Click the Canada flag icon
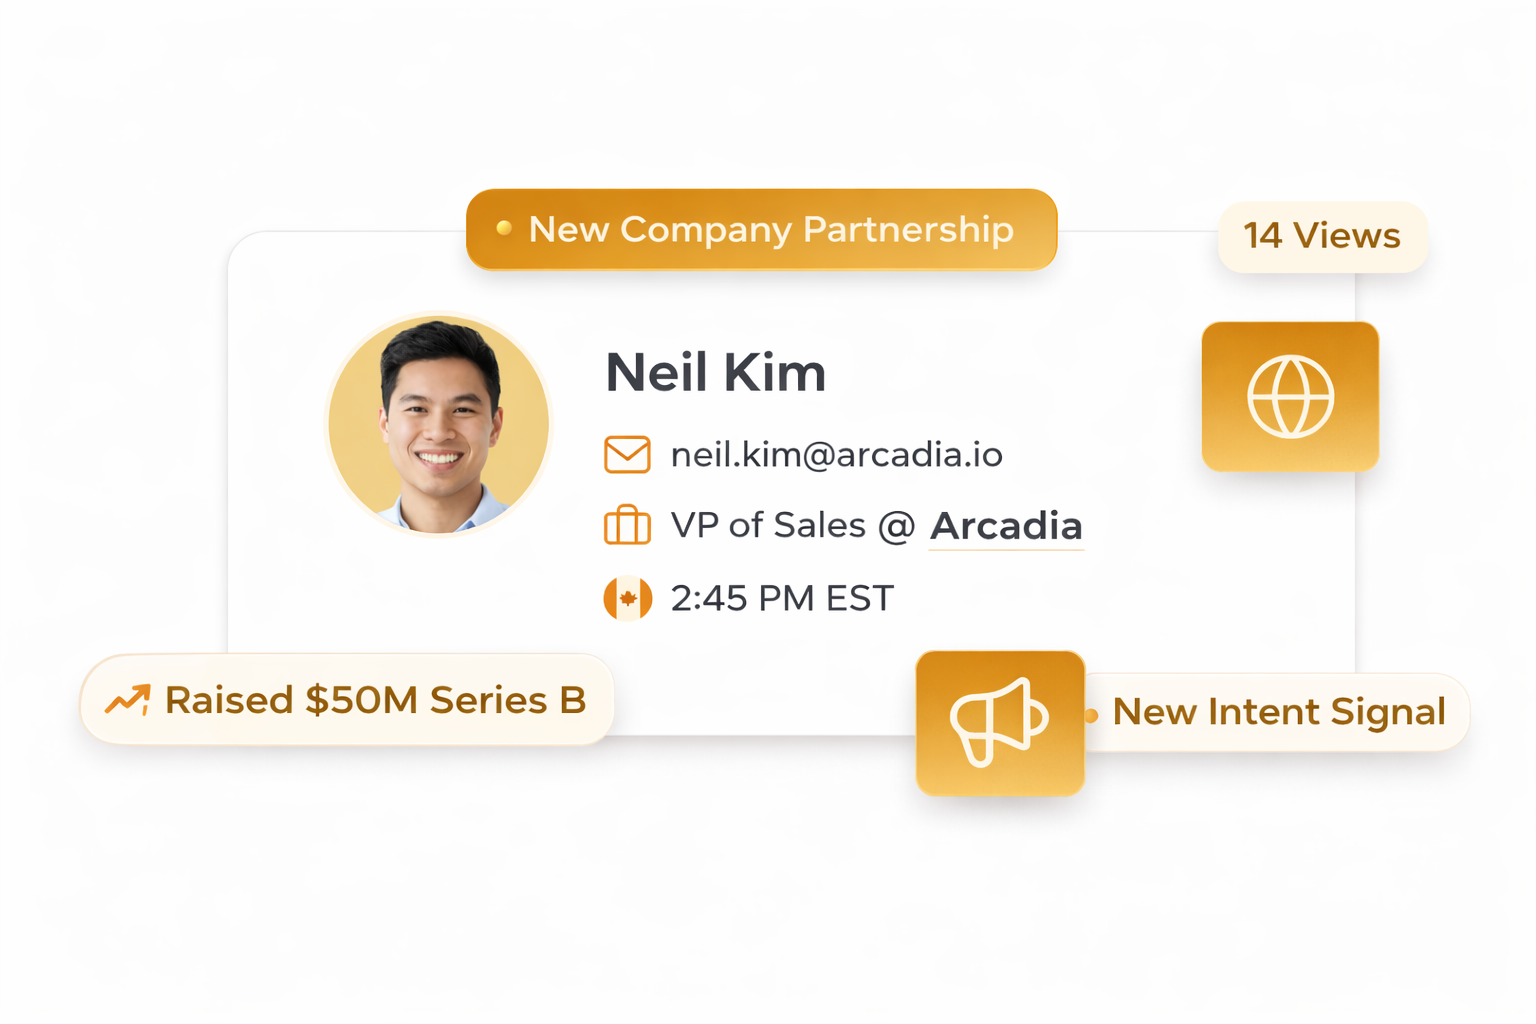 pos(627,599)
